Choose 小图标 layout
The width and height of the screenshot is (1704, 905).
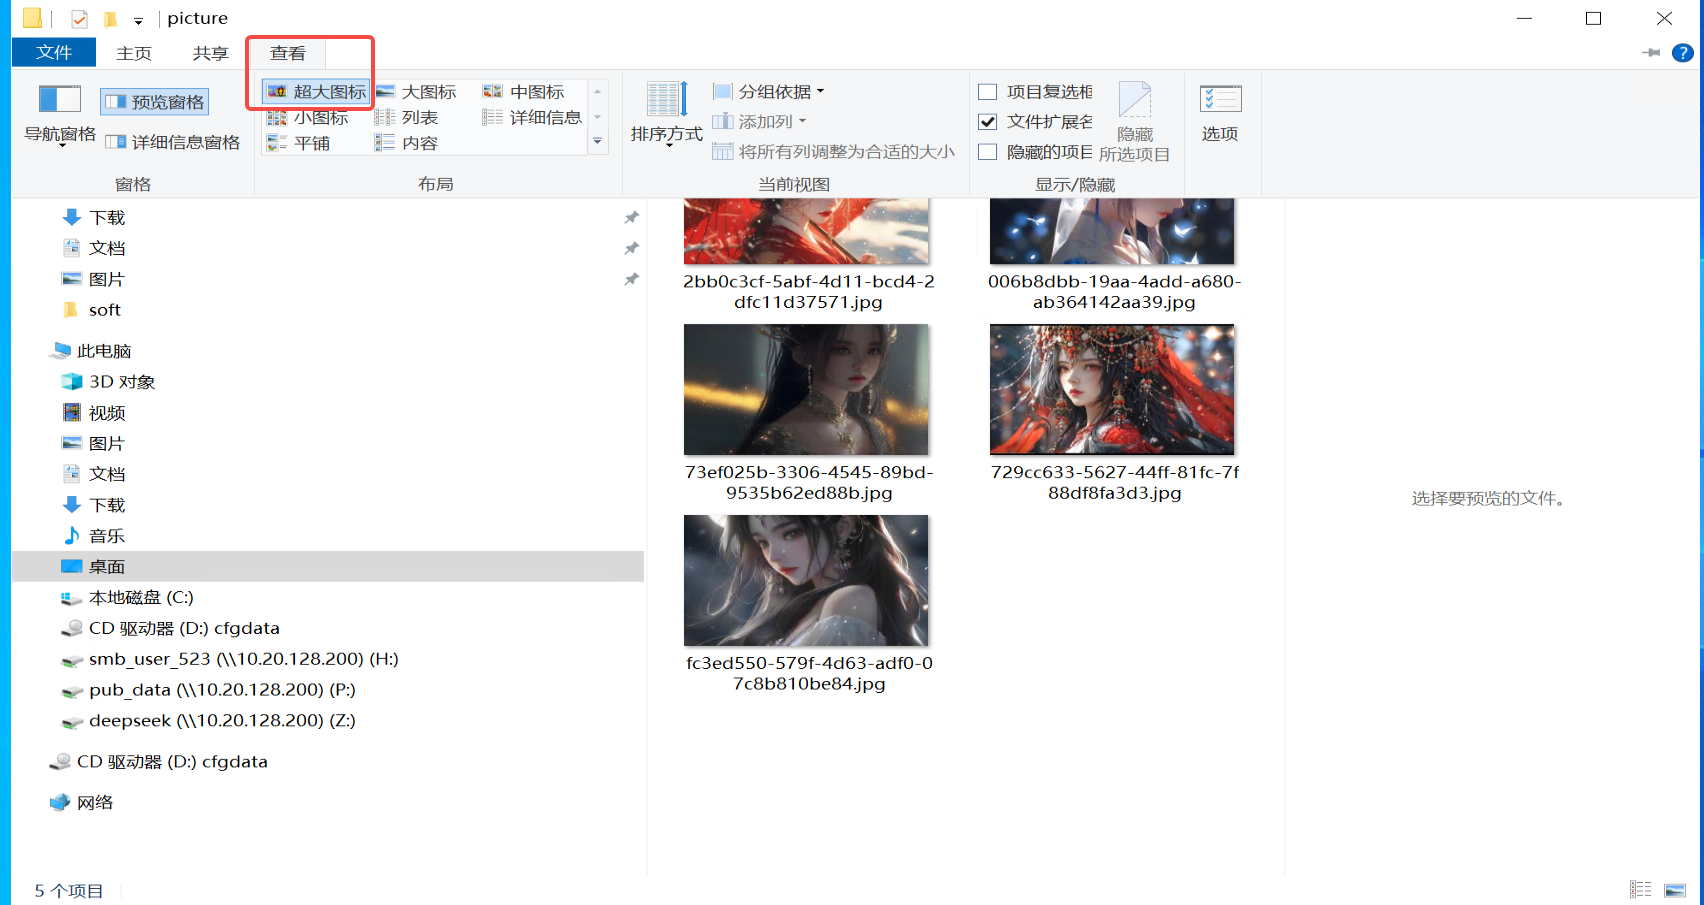point(308,118)
